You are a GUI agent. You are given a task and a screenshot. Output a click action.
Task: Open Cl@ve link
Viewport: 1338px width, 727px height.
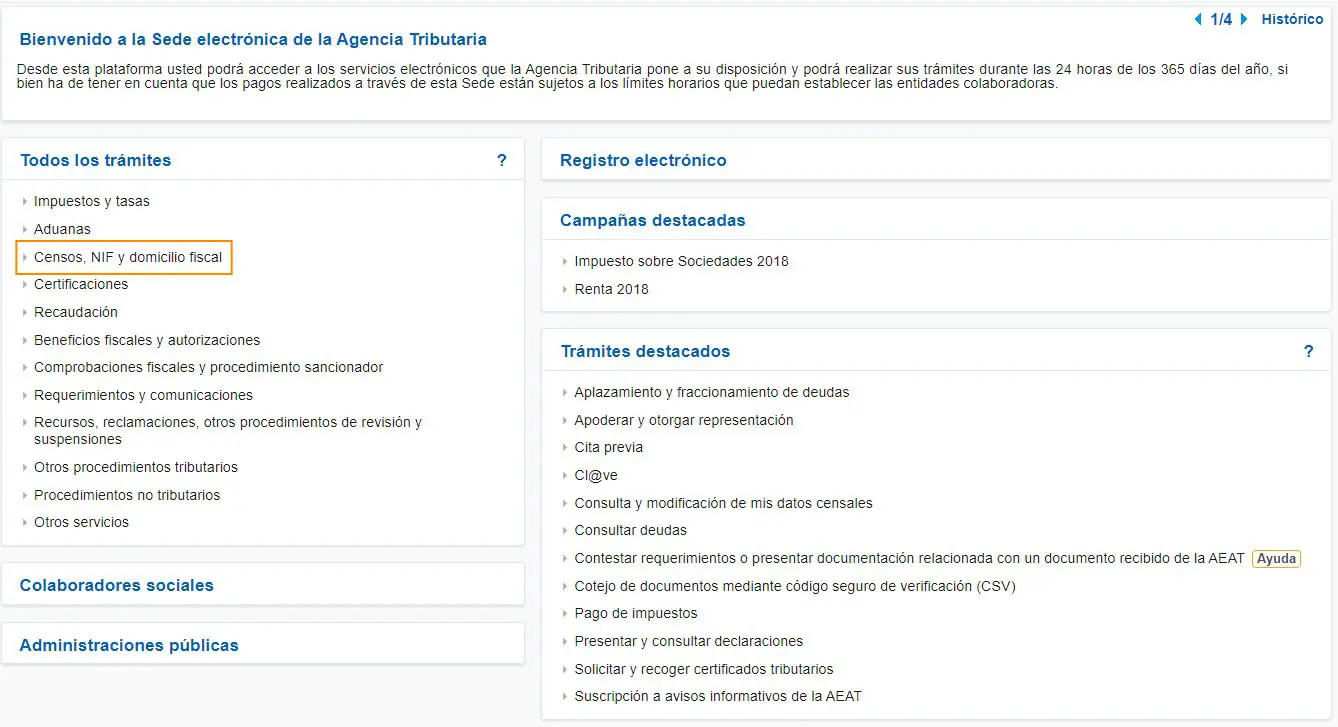(x=596, y=475)
